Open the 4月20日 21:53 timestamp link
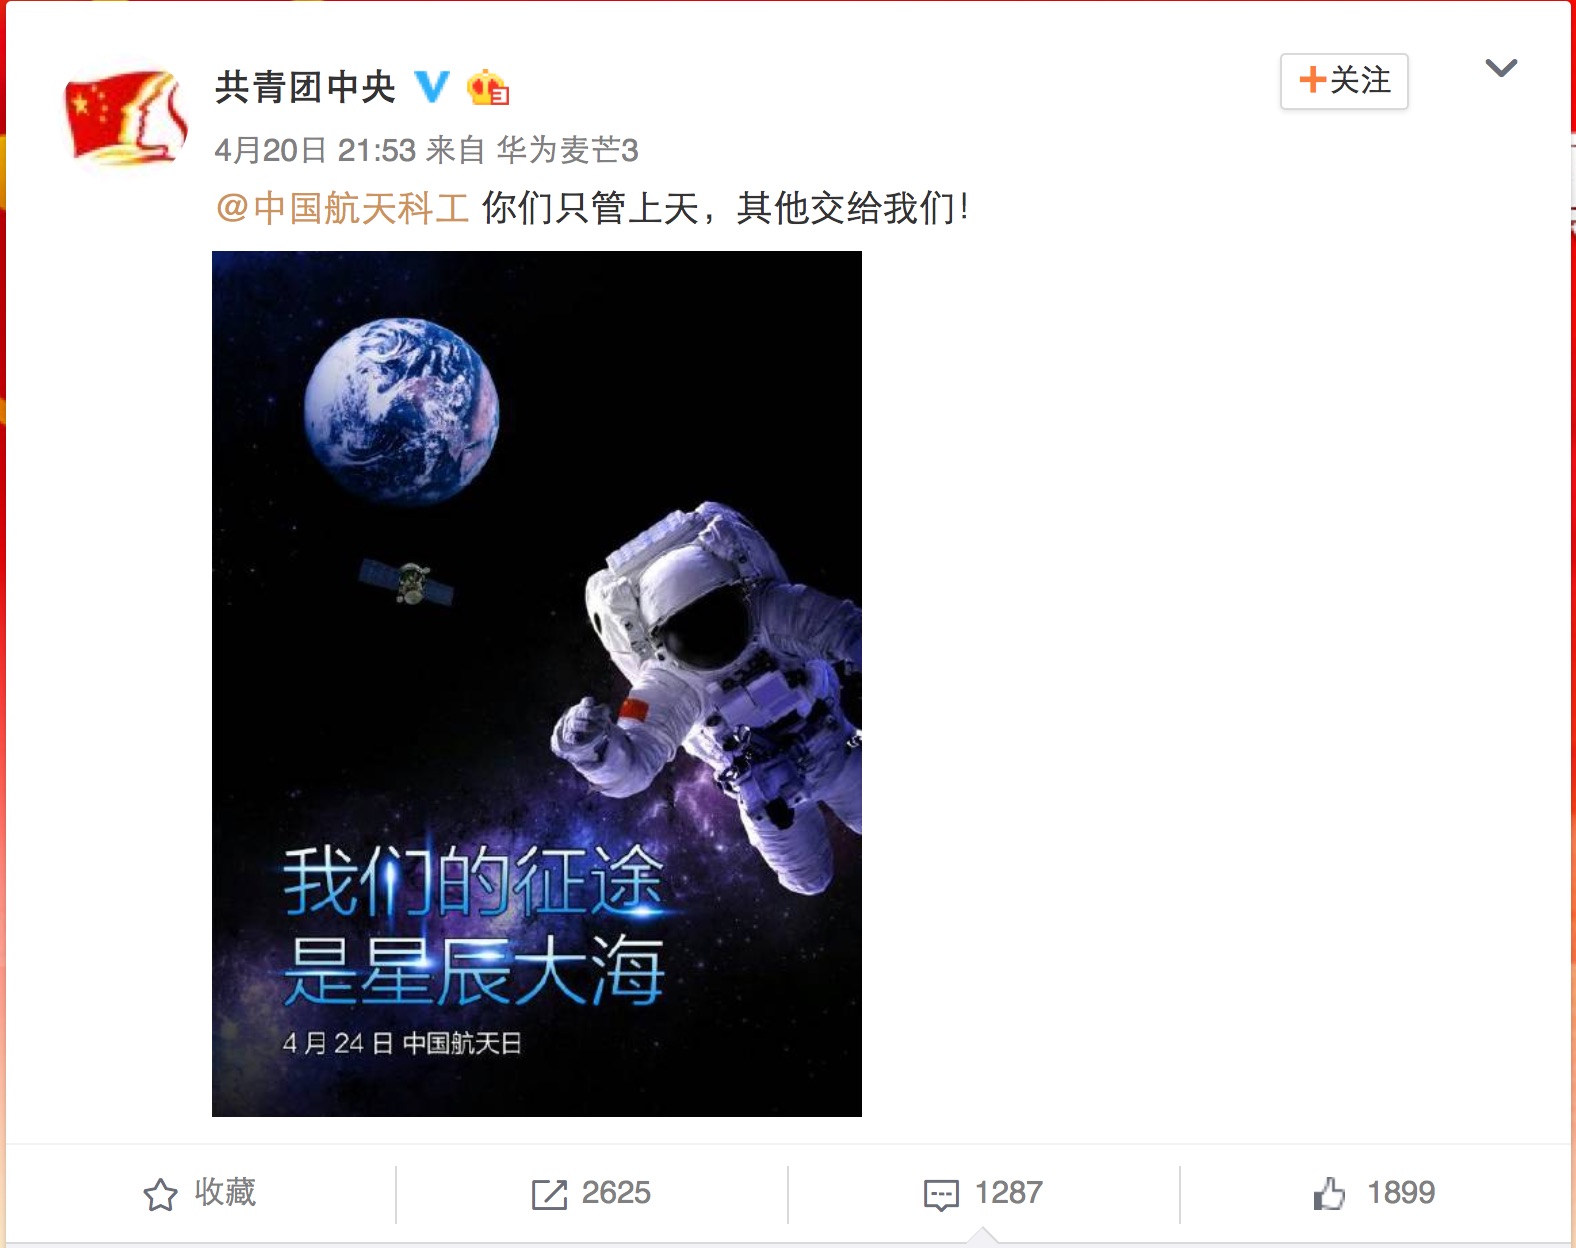The height and width of the screenshot is (1248, 1576). [315, 150]
